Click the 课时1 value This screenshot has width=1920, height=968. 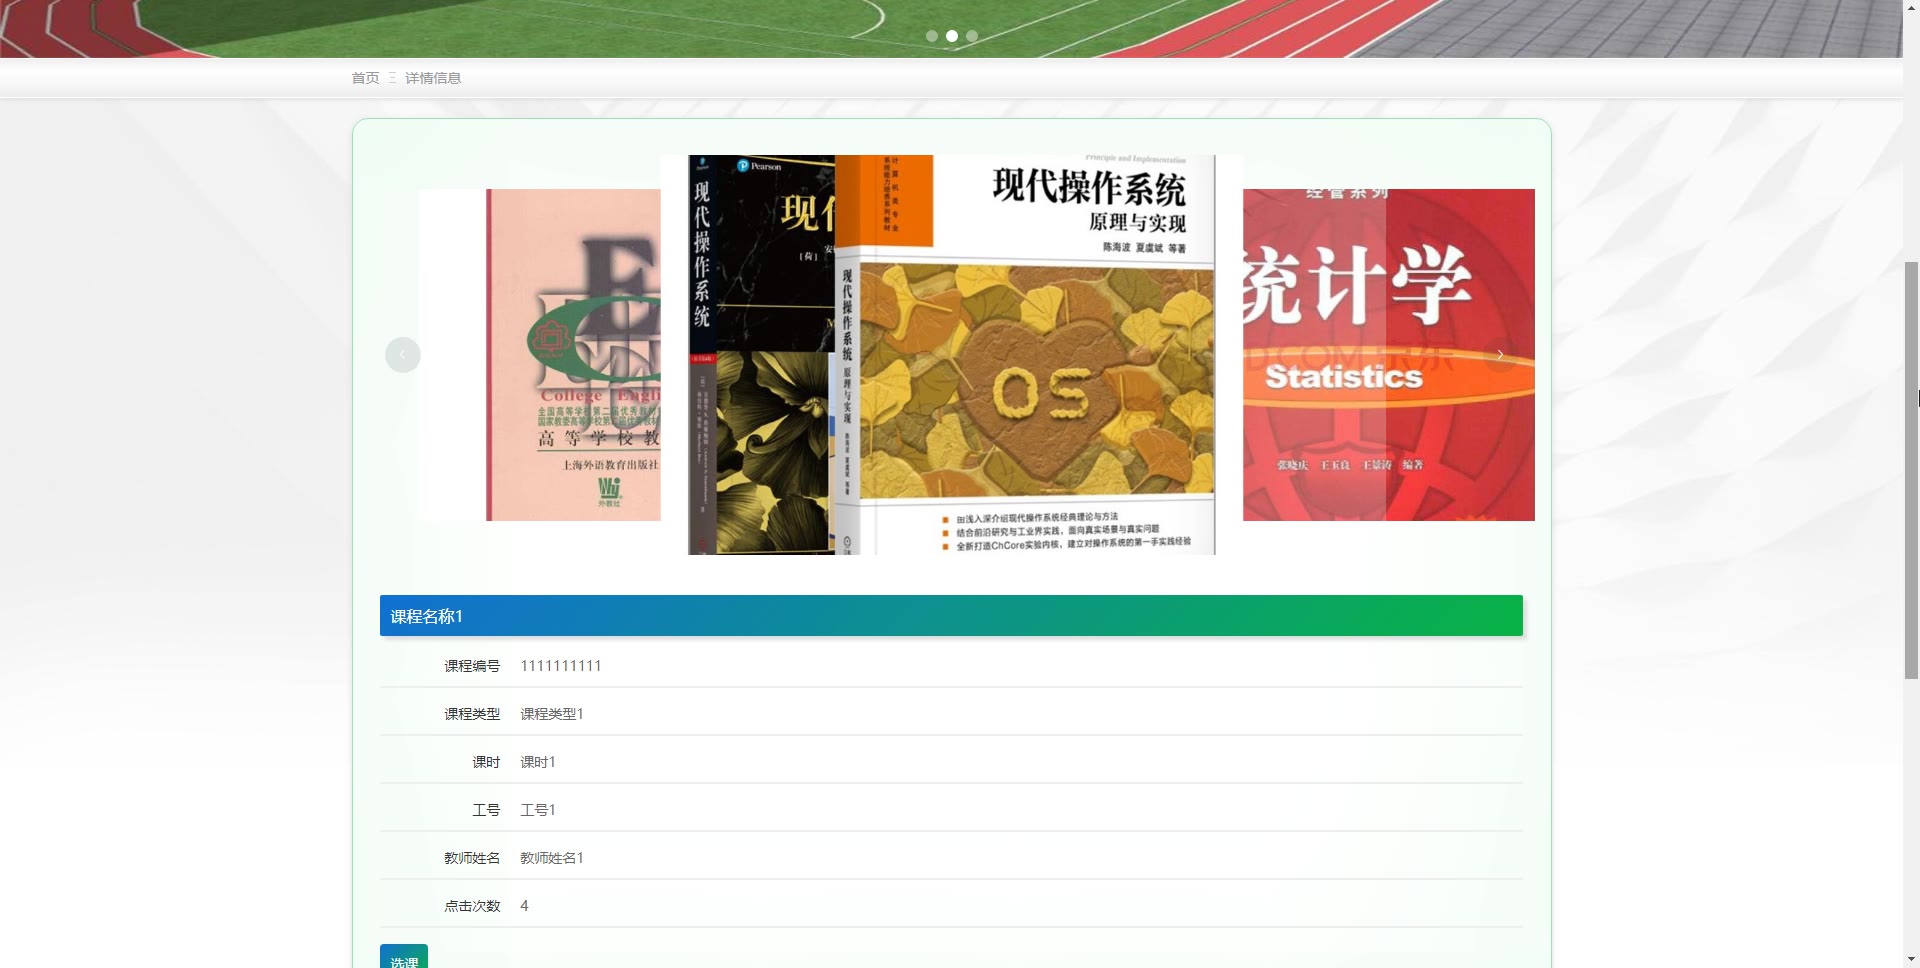coord(538,762)
